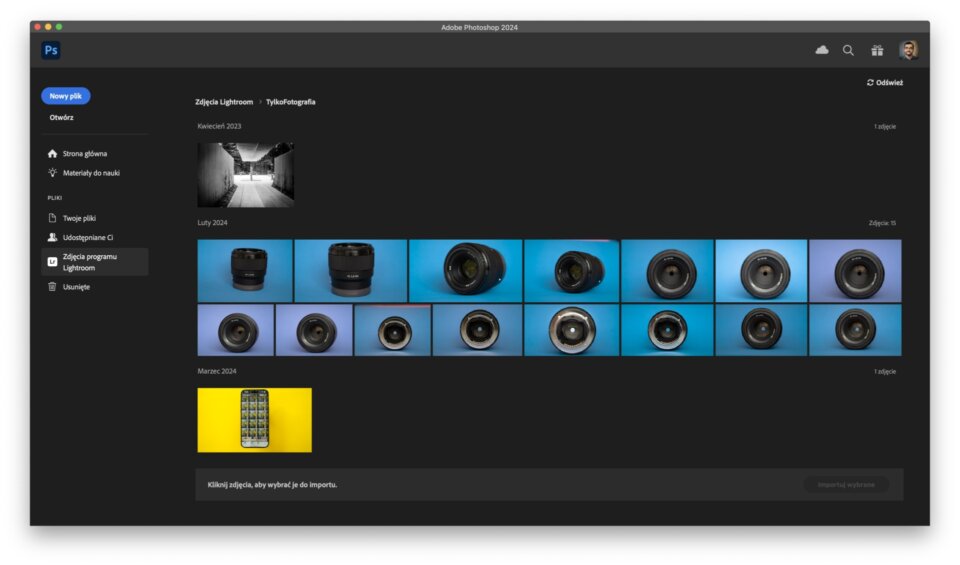
Task: Open the What's New gift icon
Action: [877, 50]
